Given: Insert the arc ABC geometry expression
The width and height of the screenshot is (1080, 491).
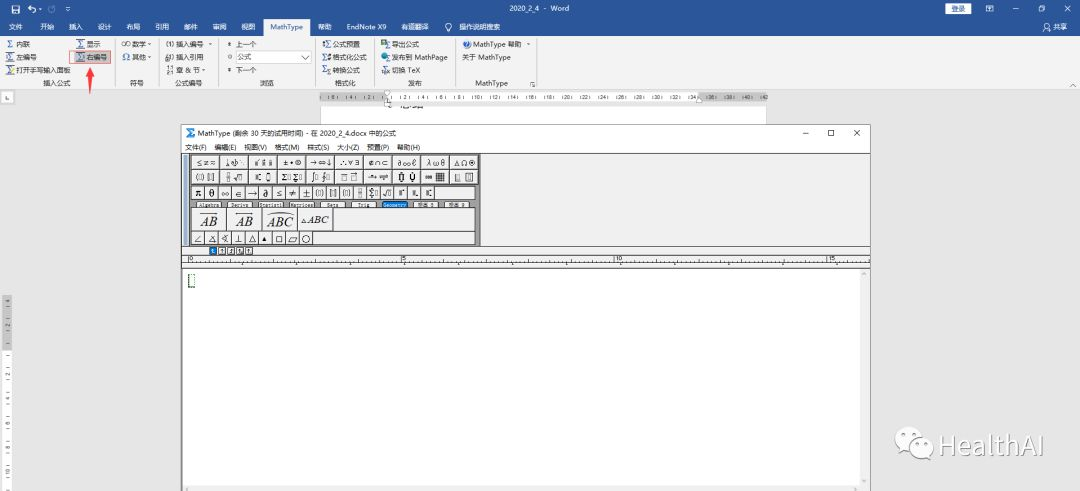Looking at the screenshot, I should click(280, 220).
